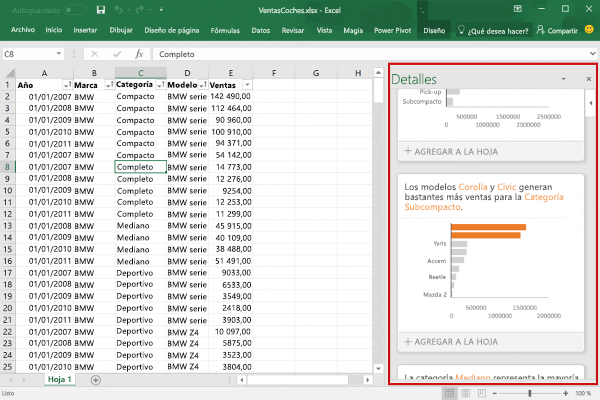Click the Compartir button
The width and height of the screenshot is (600, 400).
coord(557,31)
